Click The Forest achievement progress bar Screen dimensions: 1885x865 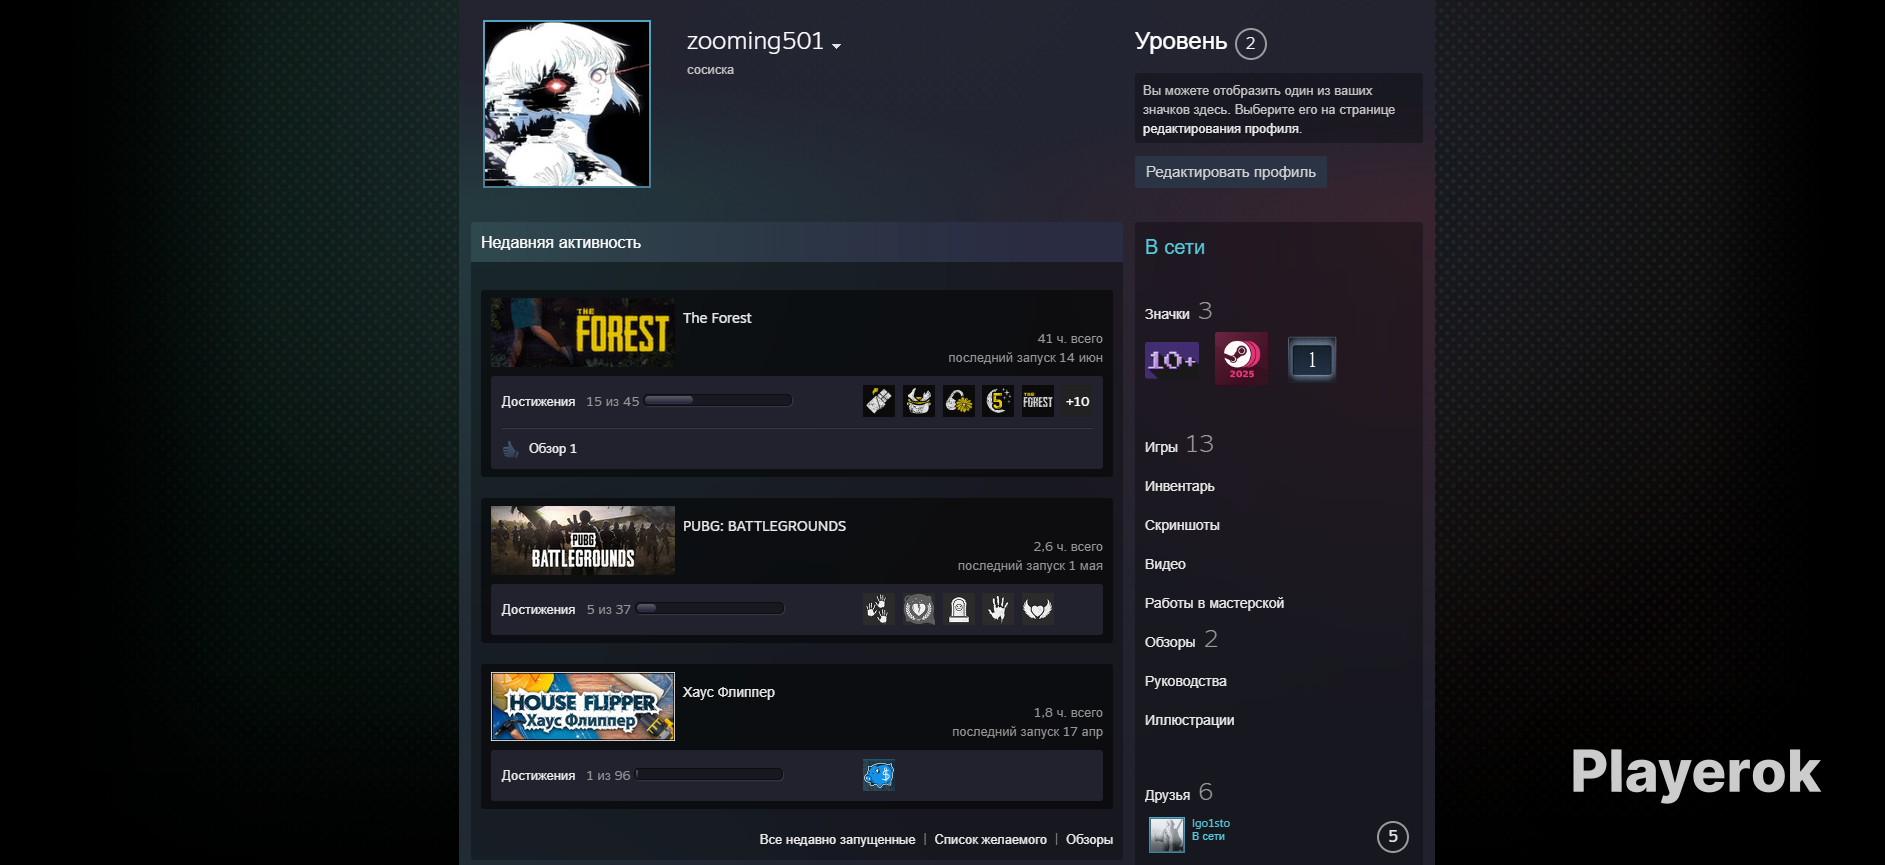pos(719,401)
